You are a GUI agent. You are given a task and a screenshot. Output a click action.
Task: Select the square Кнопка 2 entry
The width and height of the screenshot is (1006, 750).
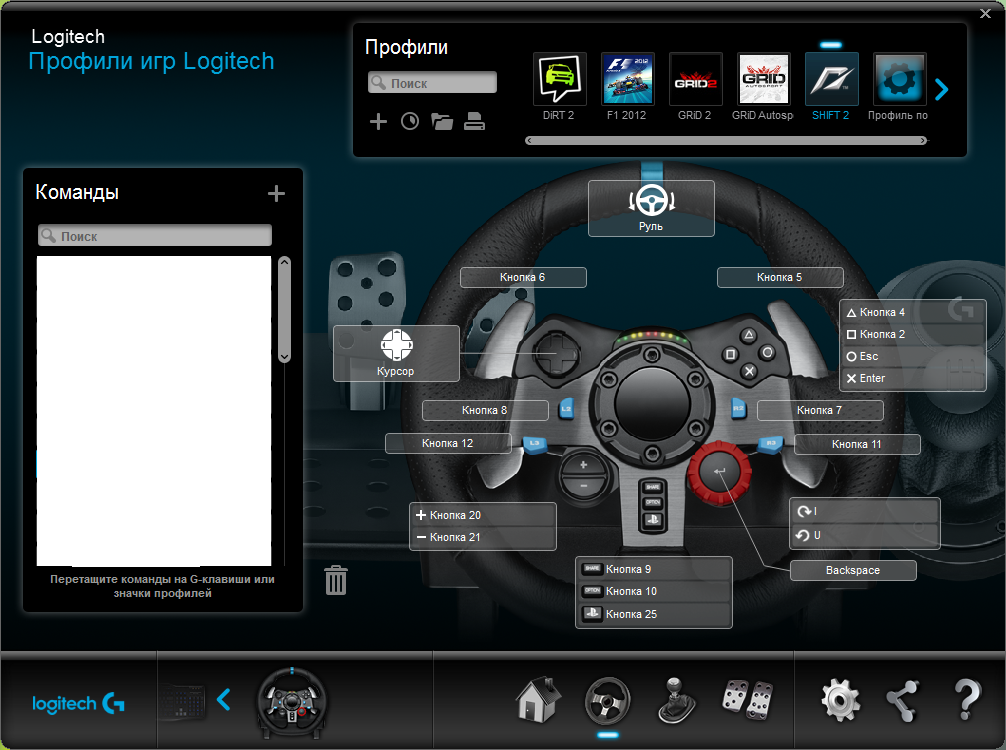912,334
